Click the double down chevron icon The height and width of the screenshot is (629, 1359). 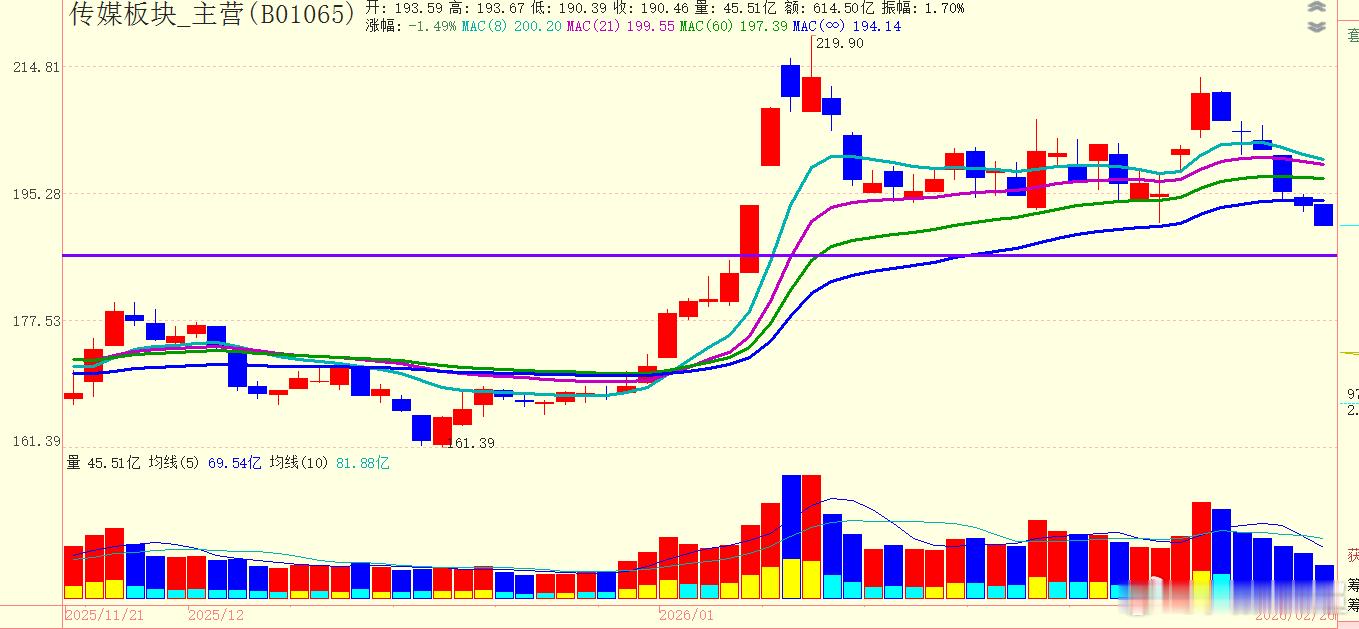click(x=1317, y=27)
